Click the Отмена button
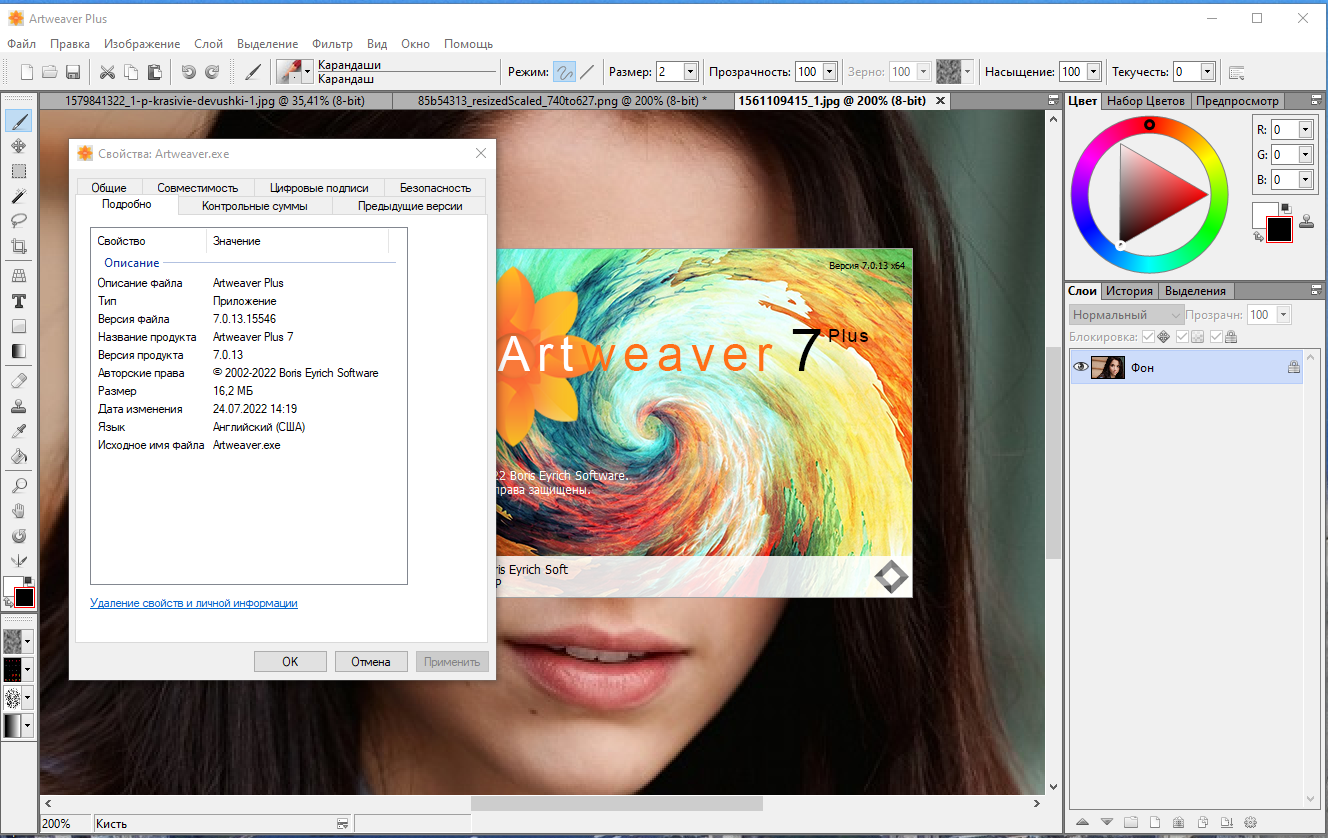 pyautogui.click(x=371, y=661)
